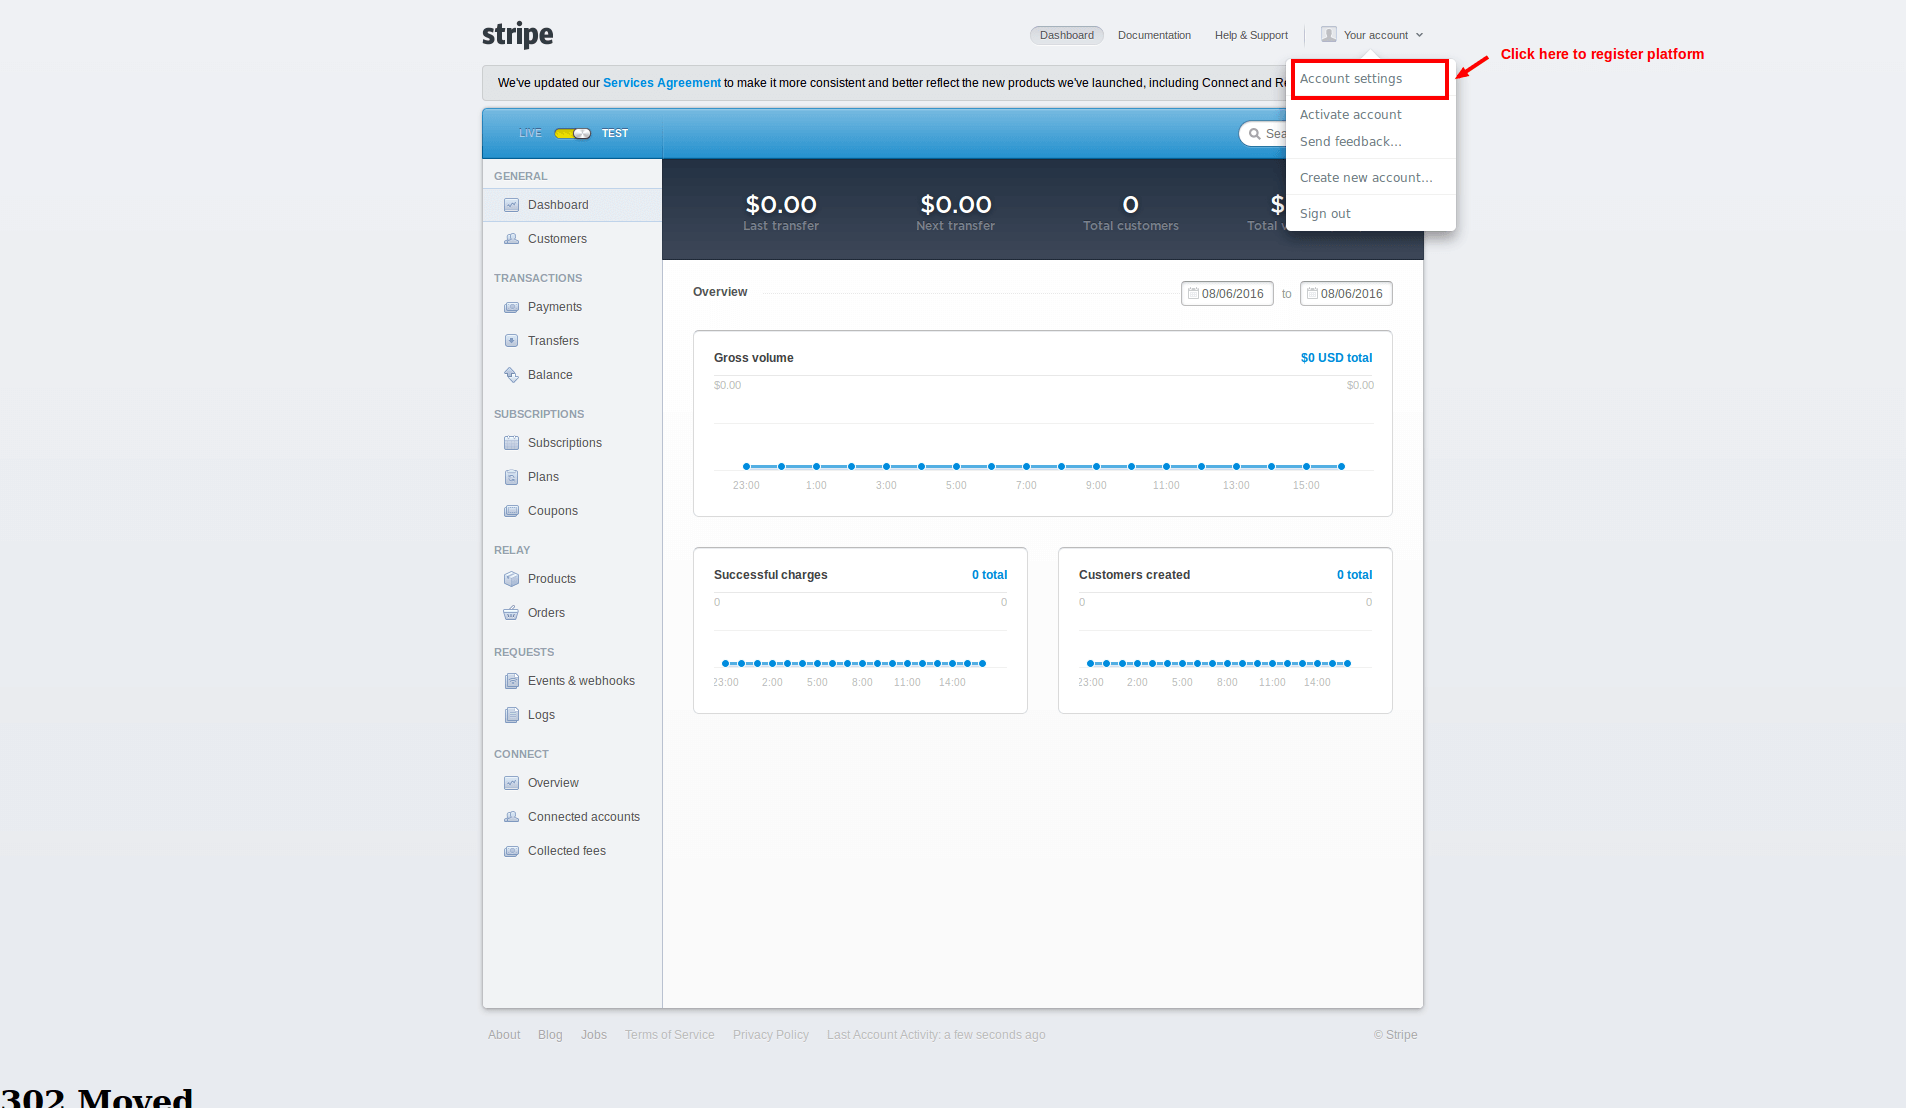Click the Payments sidebar icon
The height and width of the screenshot is (1108, 1906).
point(511,307)
